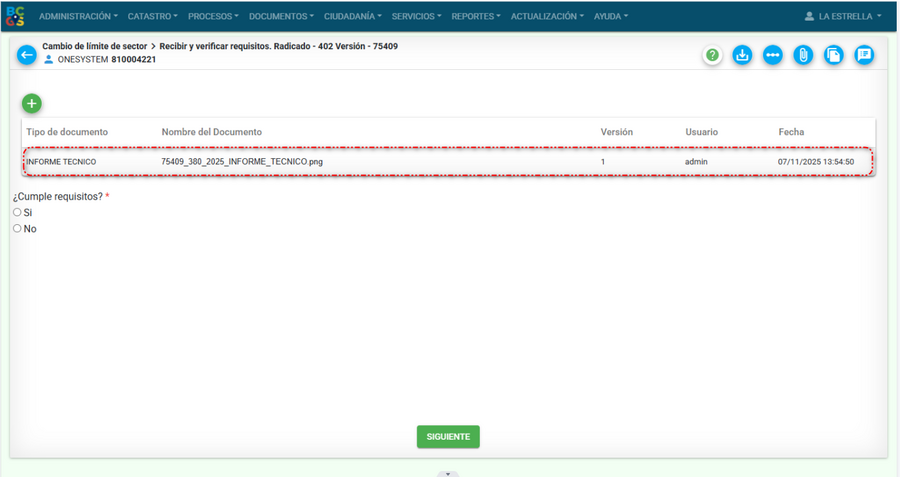Select 'Si' for Cumple requisitos
The width and height of the screenshot is (900, 477).
click(x=17, y=212)
